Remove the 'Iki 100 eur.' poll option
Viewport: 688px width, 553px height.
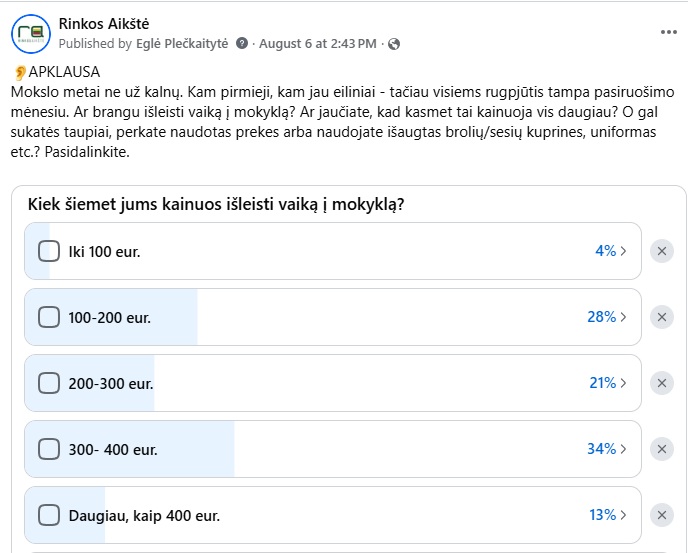click(662, 251)
